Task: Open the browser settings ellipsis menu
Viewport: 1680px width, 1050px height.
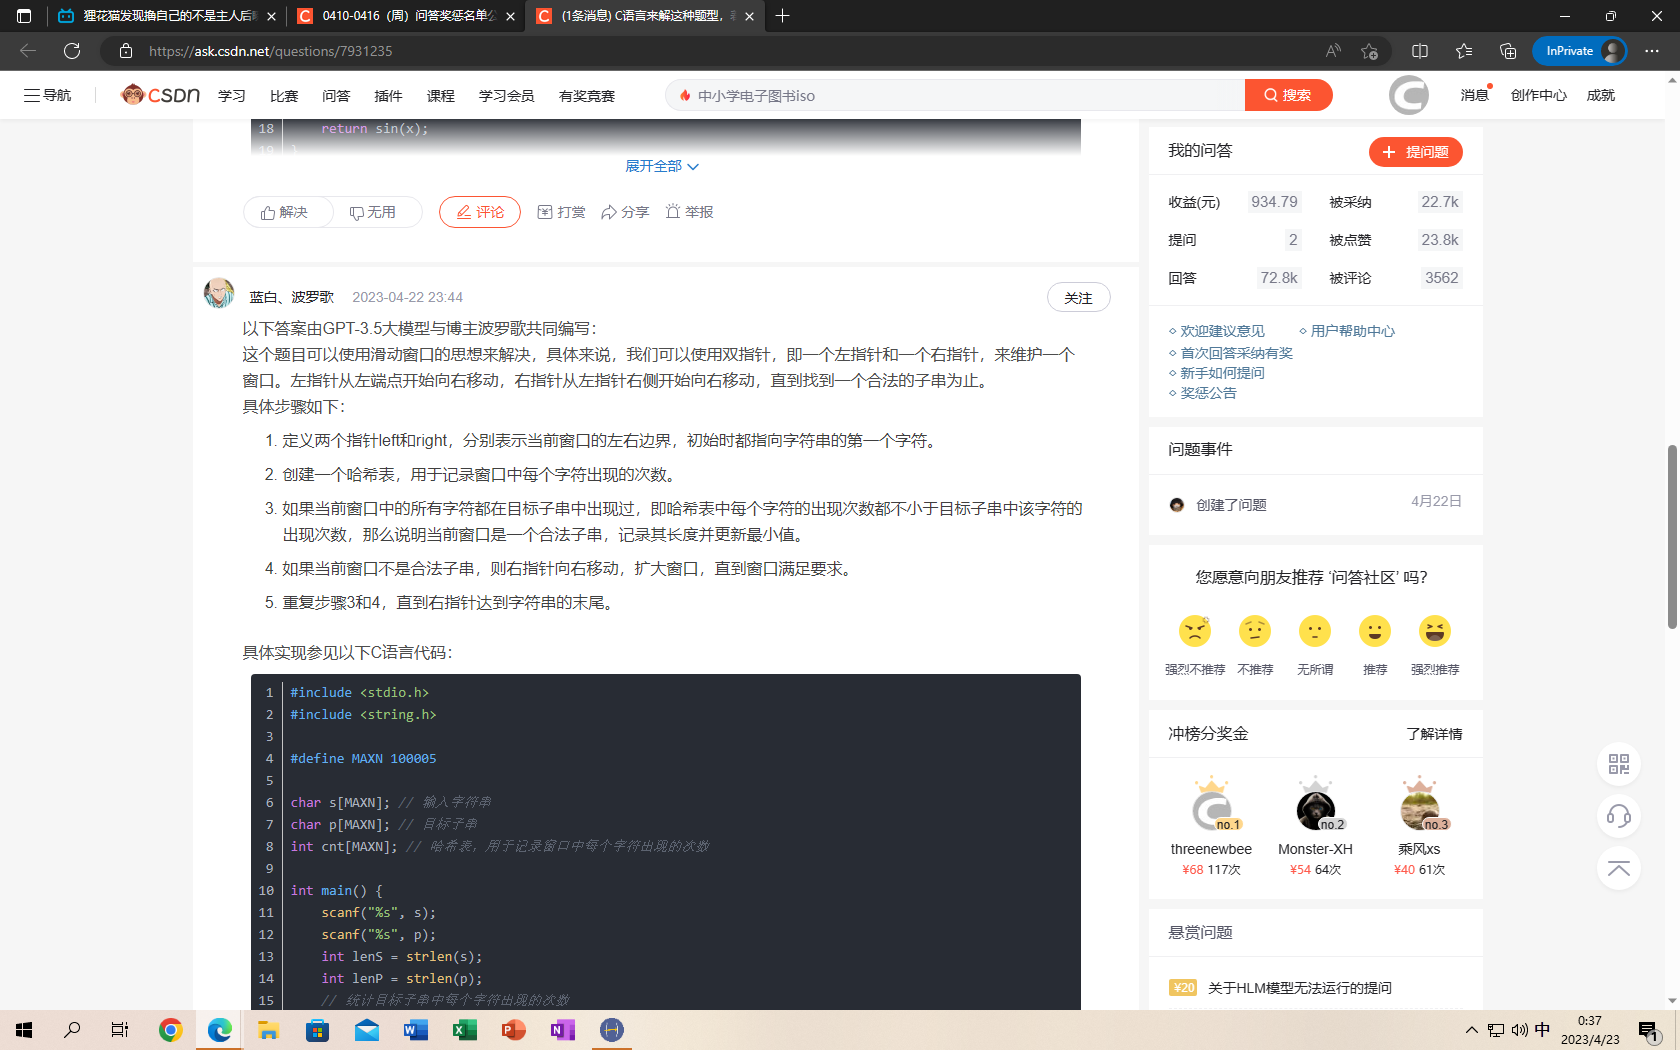Action: pyautogui.click(x=1652, y=51)
